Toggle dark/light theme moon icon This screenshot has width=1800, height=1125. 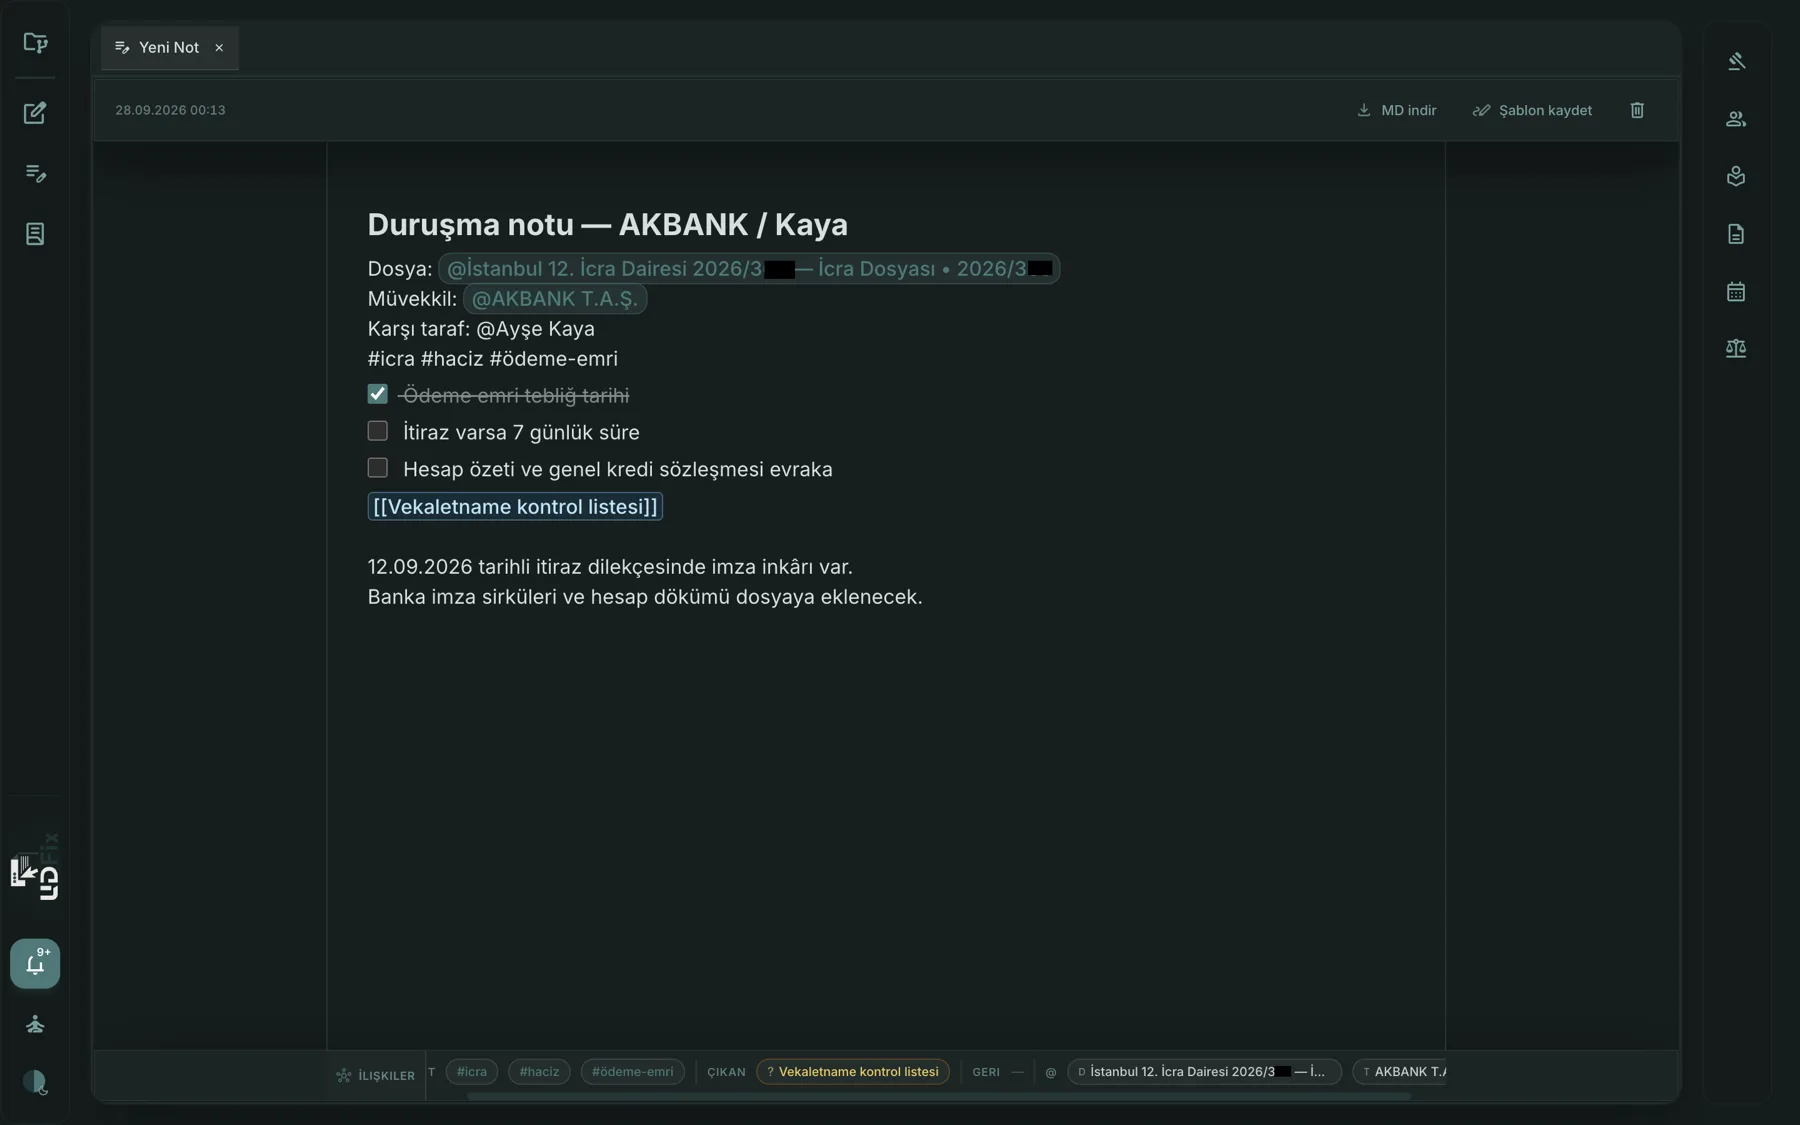tap(35, 1082)
